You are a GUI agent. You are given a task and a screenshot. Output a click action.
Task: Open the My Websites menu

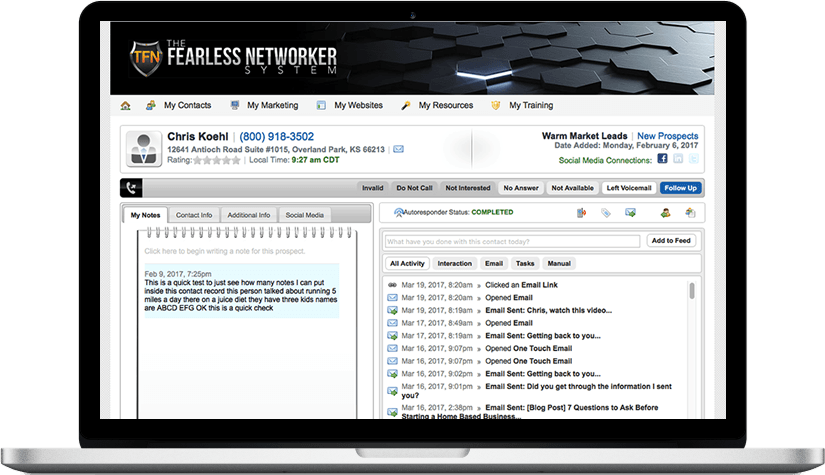(x=358, y=105)
